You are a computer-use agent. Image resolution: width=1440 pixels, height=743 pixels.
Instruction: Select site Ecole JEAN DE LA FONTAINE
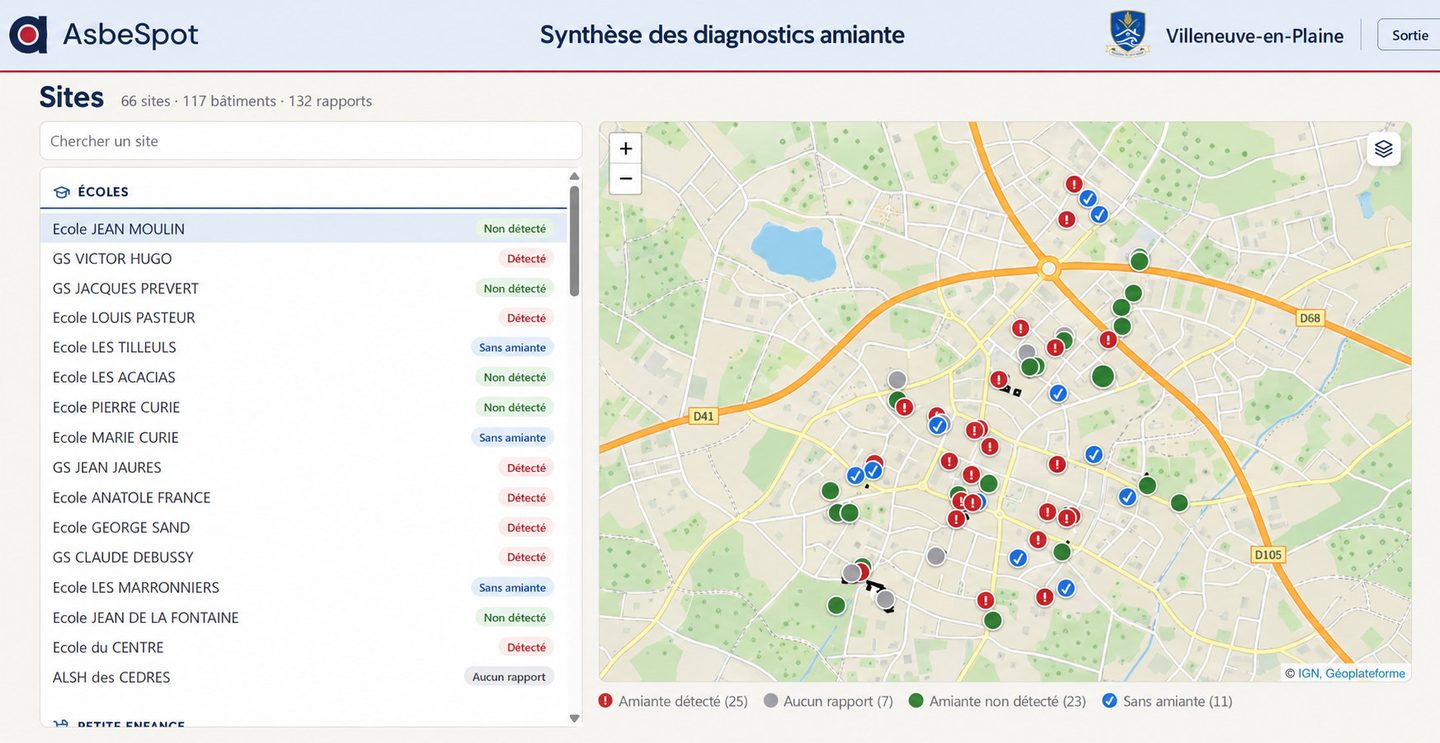coord(303,617)
